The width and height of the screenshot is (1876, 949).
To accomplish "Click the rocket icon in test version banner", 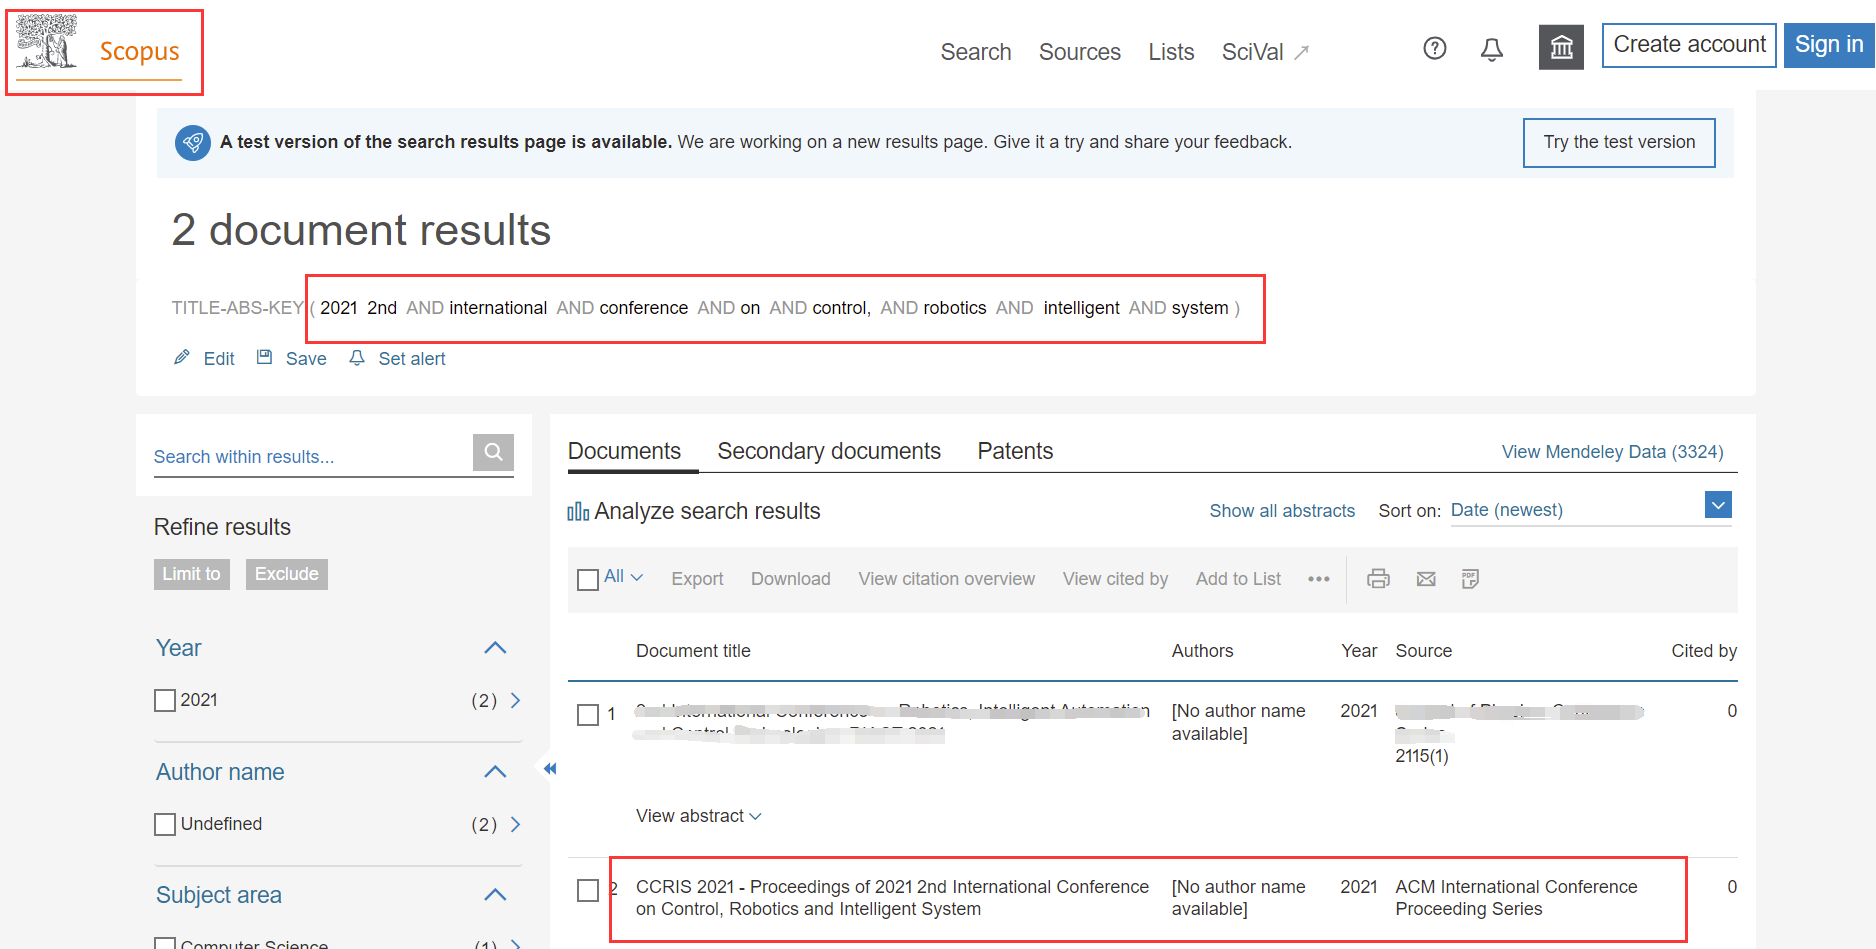I will (x=193, y=142).
